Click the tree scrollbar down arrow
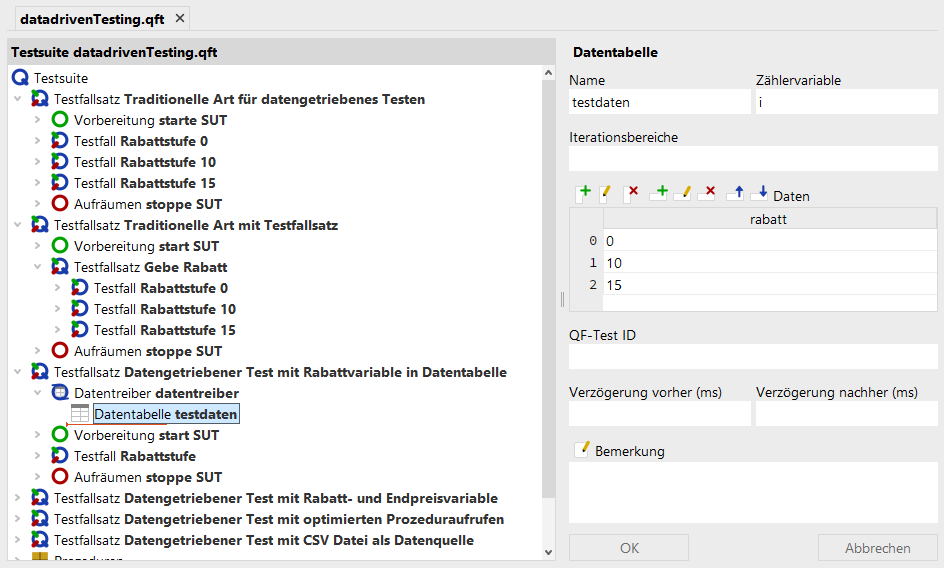Viewport: 944px width, 568px height. [x=548, y=551]
